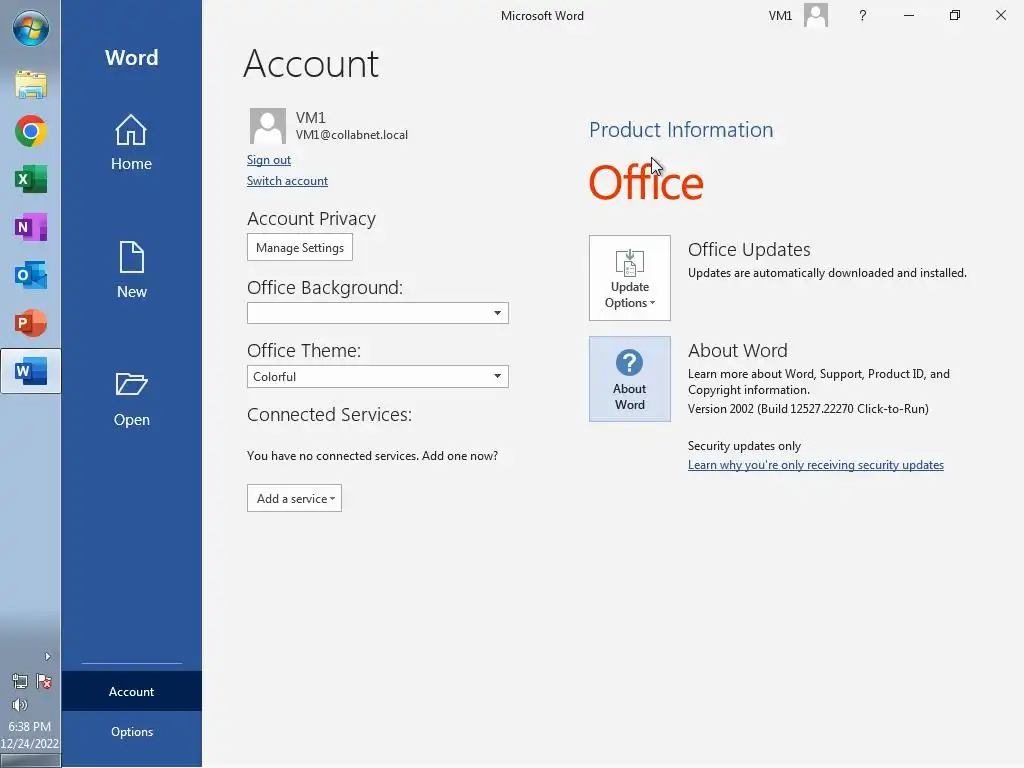Click the Office Updates heading
This screenshot has width=1024, height=768.
[749, 249]
